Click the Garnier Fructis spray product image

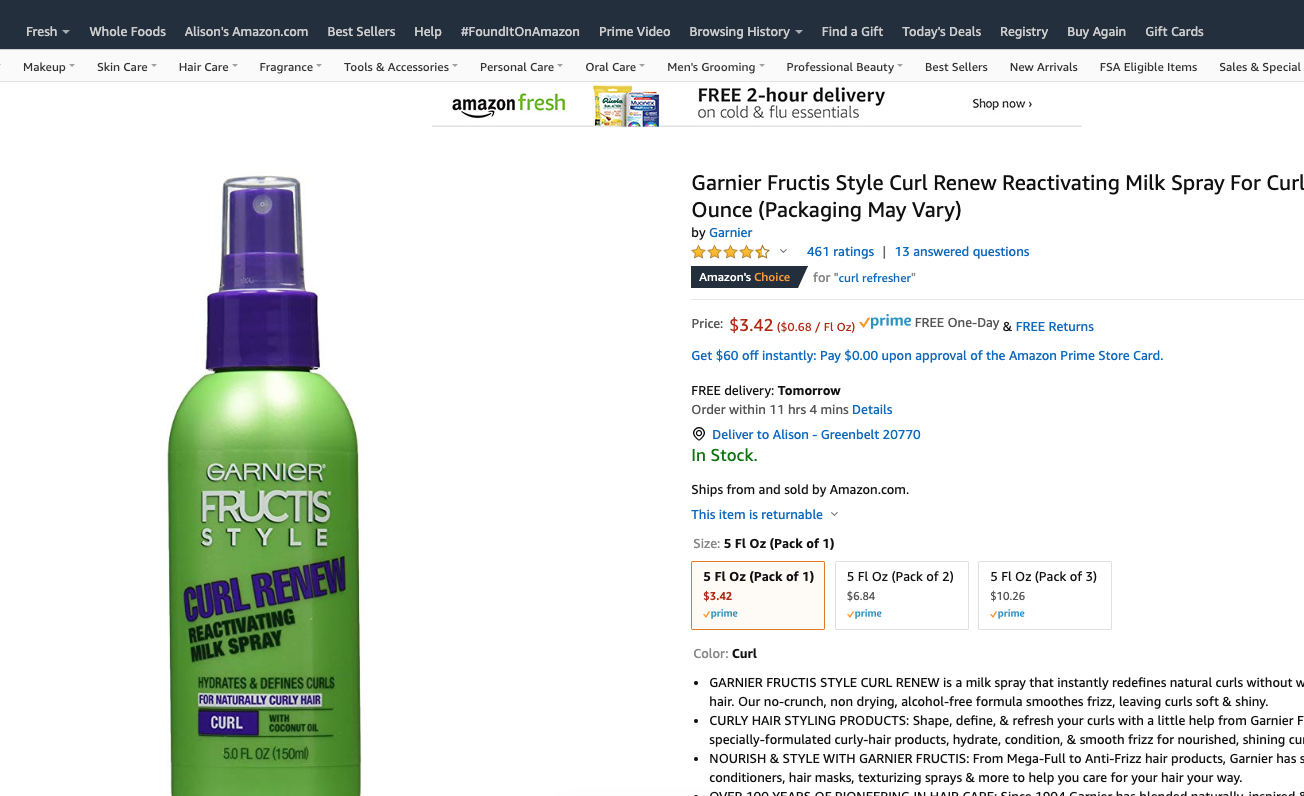[x=263, y=480]
